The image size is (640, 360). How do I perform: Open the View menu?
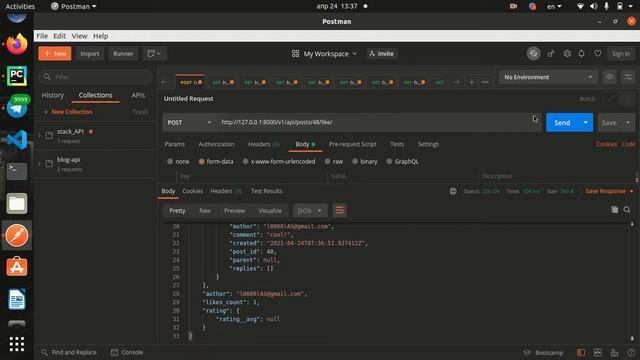(x=79, y=36)
